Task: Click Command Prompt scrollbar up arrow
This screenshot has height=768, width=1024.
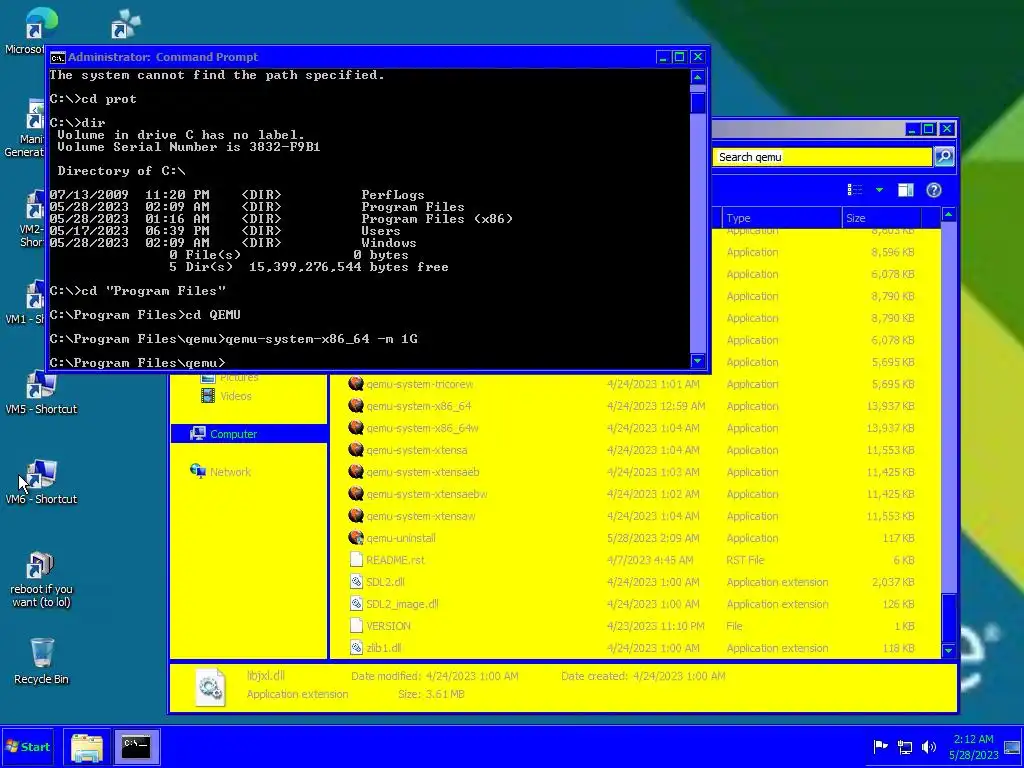Action: tap(697, 78)
